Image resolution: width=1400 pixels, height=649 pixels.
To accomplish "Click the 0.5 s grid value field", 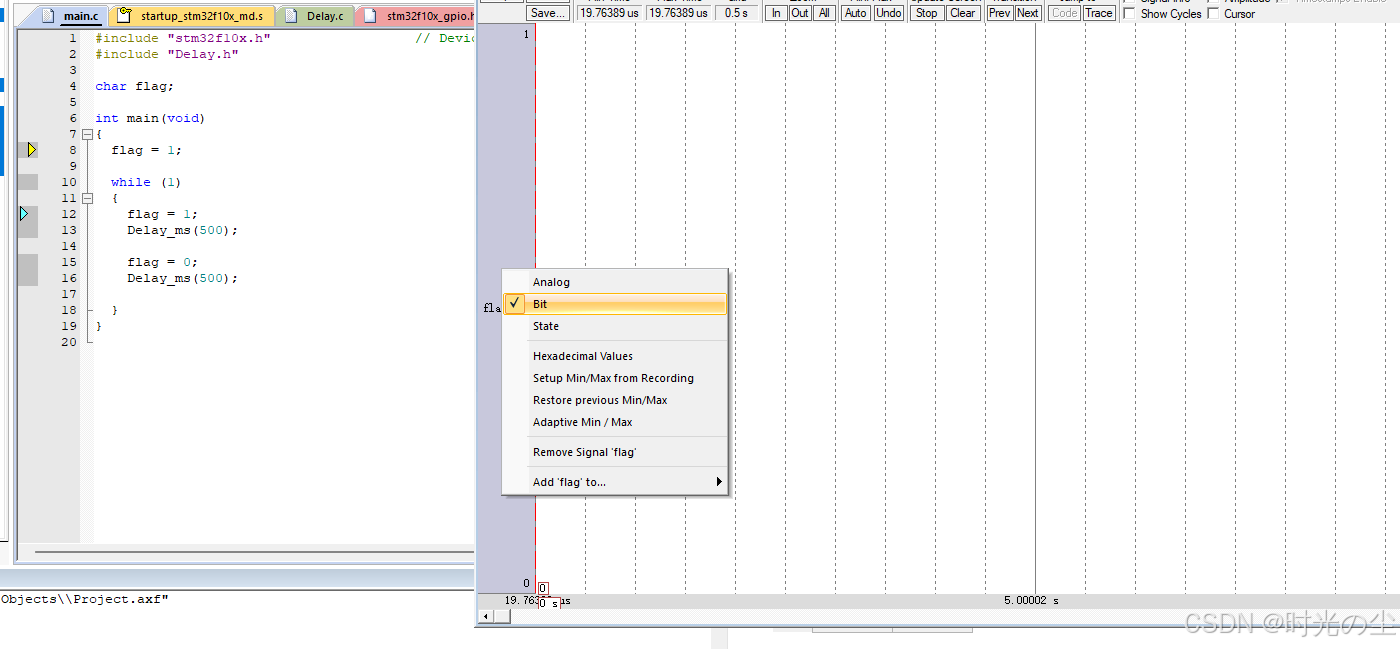I will pyautogui.click(x=738, y=13).
